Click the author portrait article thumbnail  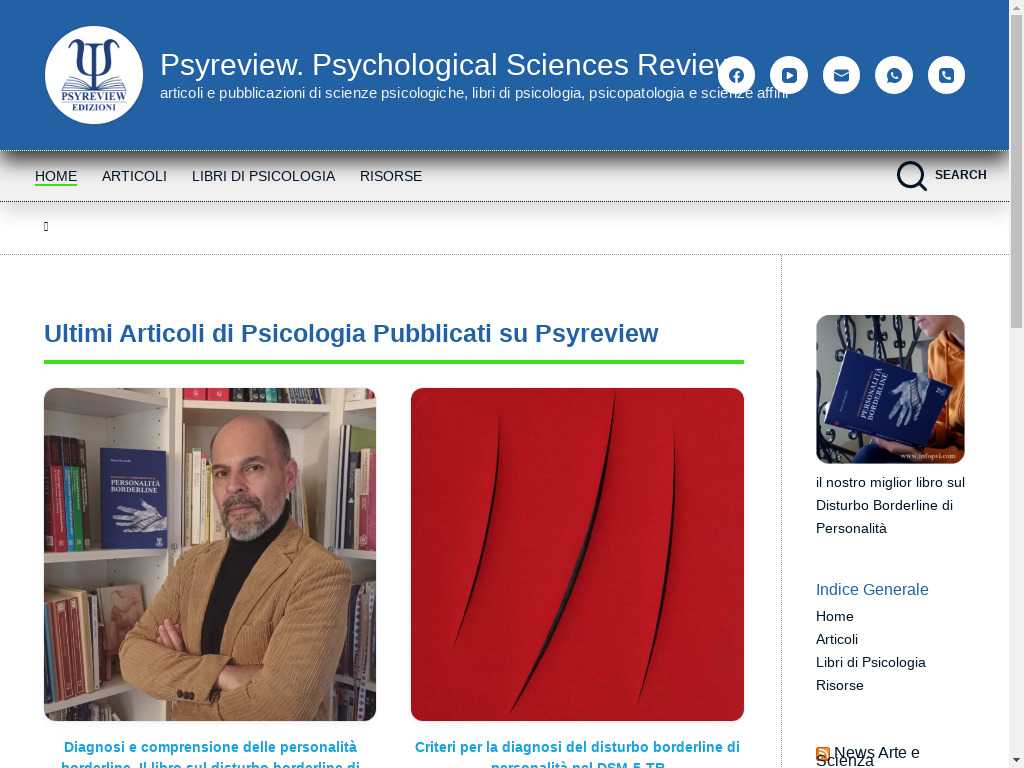click(210, 554)
